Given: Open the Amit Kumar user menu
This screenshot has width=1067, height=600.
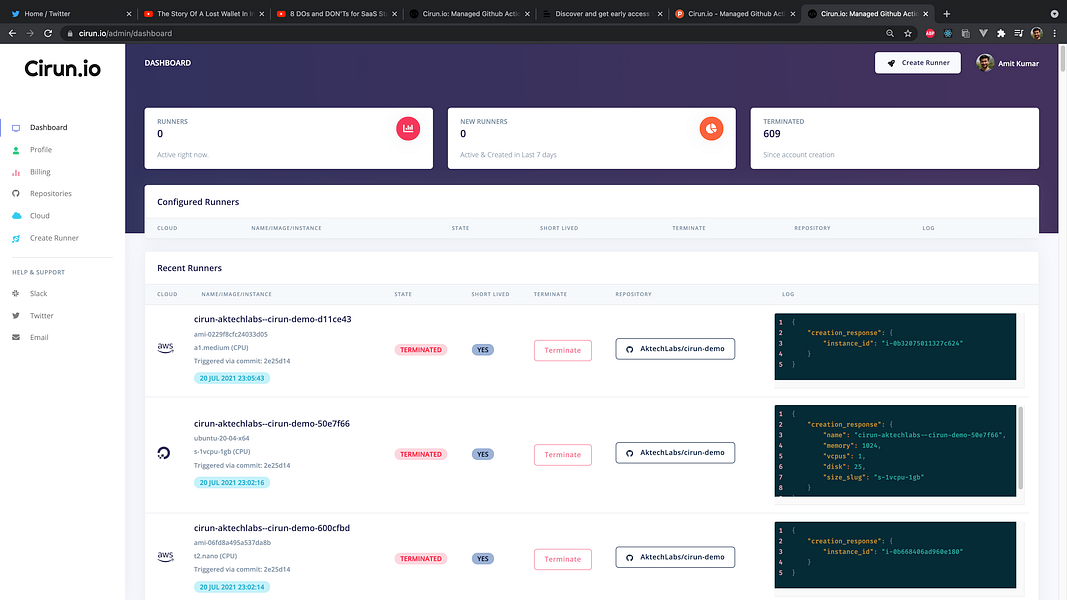Looking at the screenshot, I should pos(1007,63).
